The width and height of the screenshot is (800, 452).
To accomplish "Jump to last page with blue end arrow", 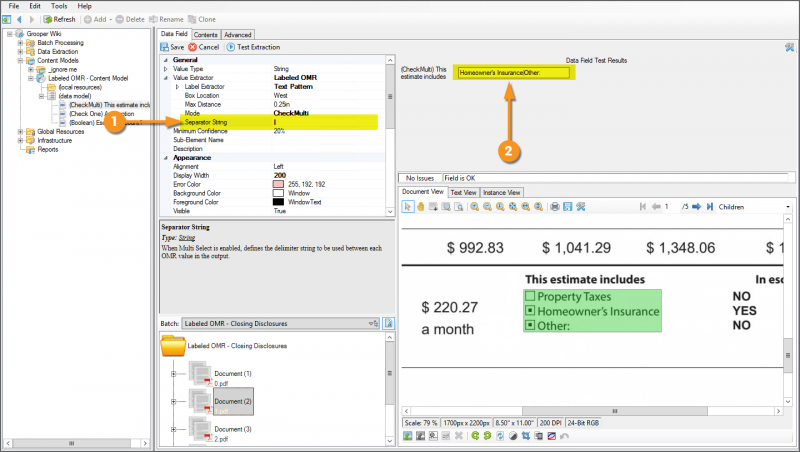I will pos(709,207).
